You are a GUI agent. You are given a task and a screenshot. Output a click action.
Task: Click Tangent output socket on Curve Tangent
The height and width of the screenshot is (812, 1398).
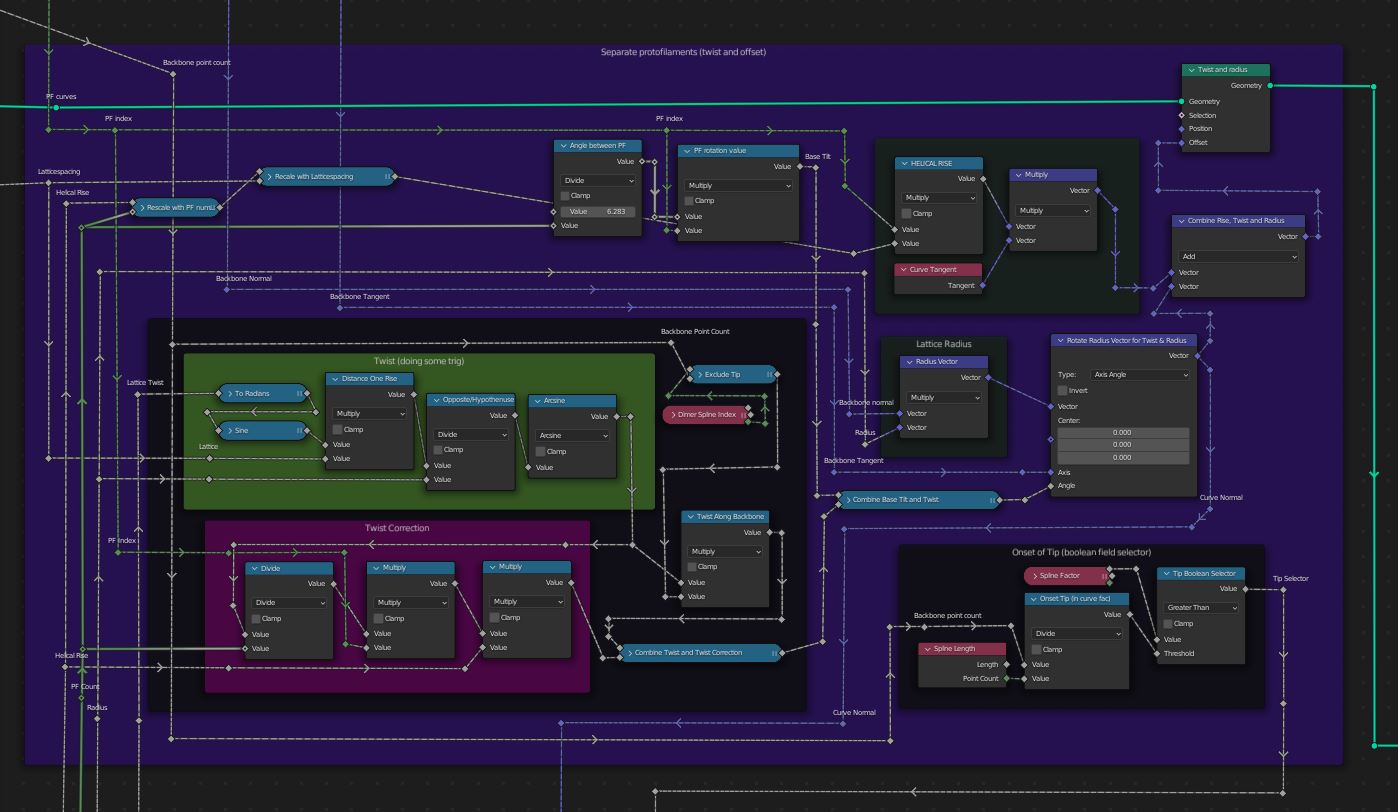pos(982,286)
